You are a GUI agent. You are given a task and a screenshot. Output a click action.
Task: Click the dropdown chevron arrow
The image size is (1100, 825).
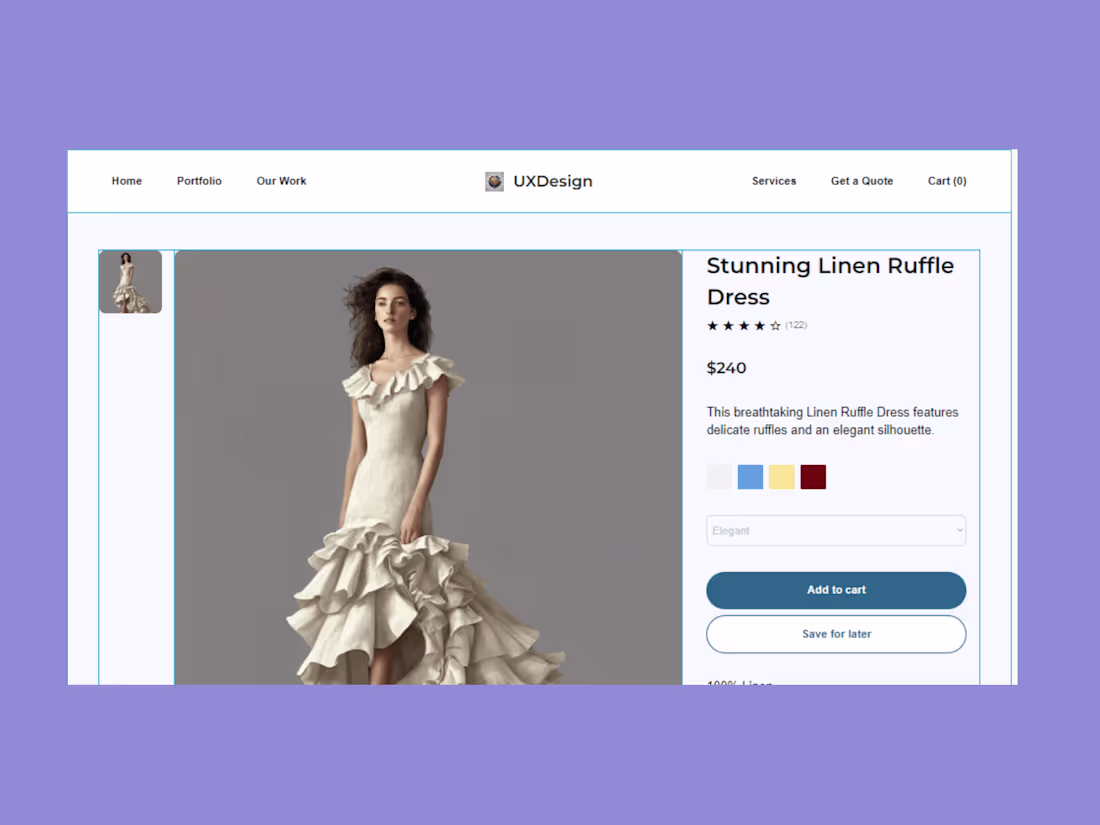[958, 530]
